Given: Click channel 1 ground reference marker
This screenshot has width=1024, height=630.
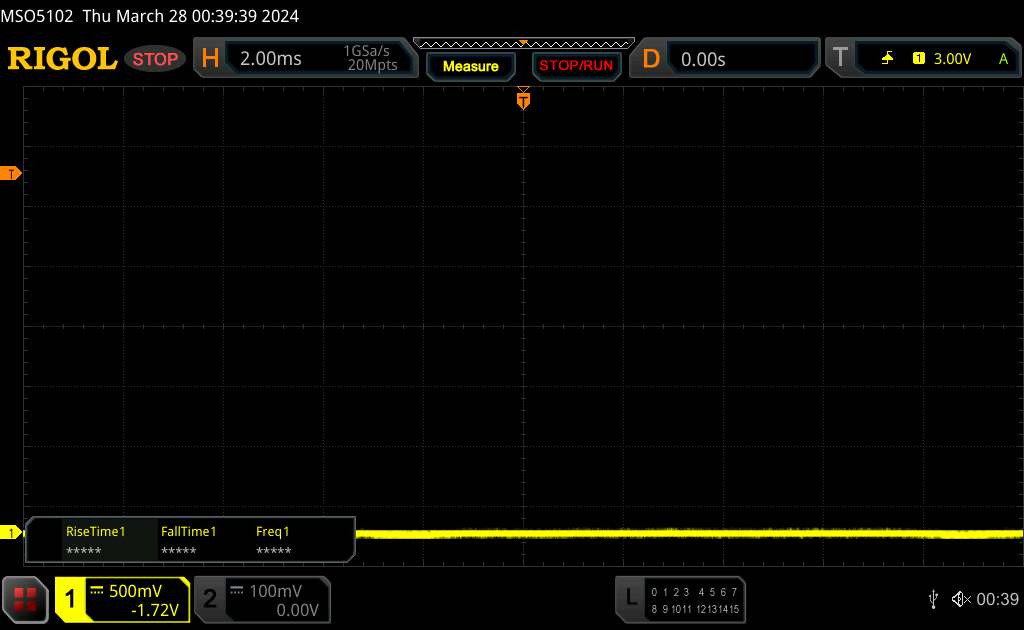Looking at the screenshot, I should point(10,533).
